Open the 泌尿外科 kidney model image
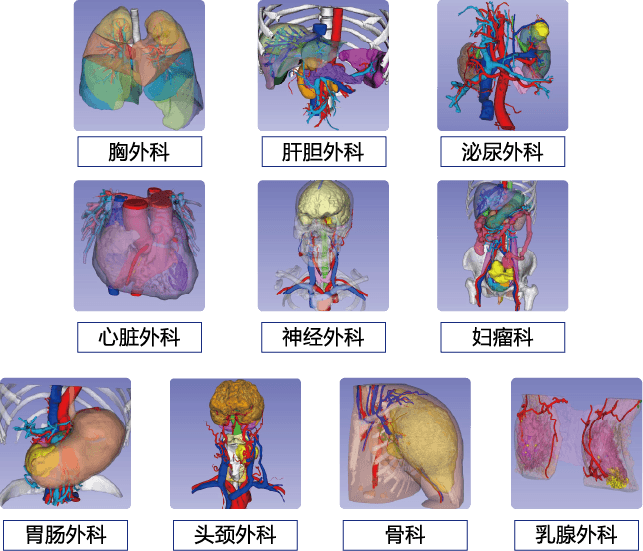 click(503, 66)
